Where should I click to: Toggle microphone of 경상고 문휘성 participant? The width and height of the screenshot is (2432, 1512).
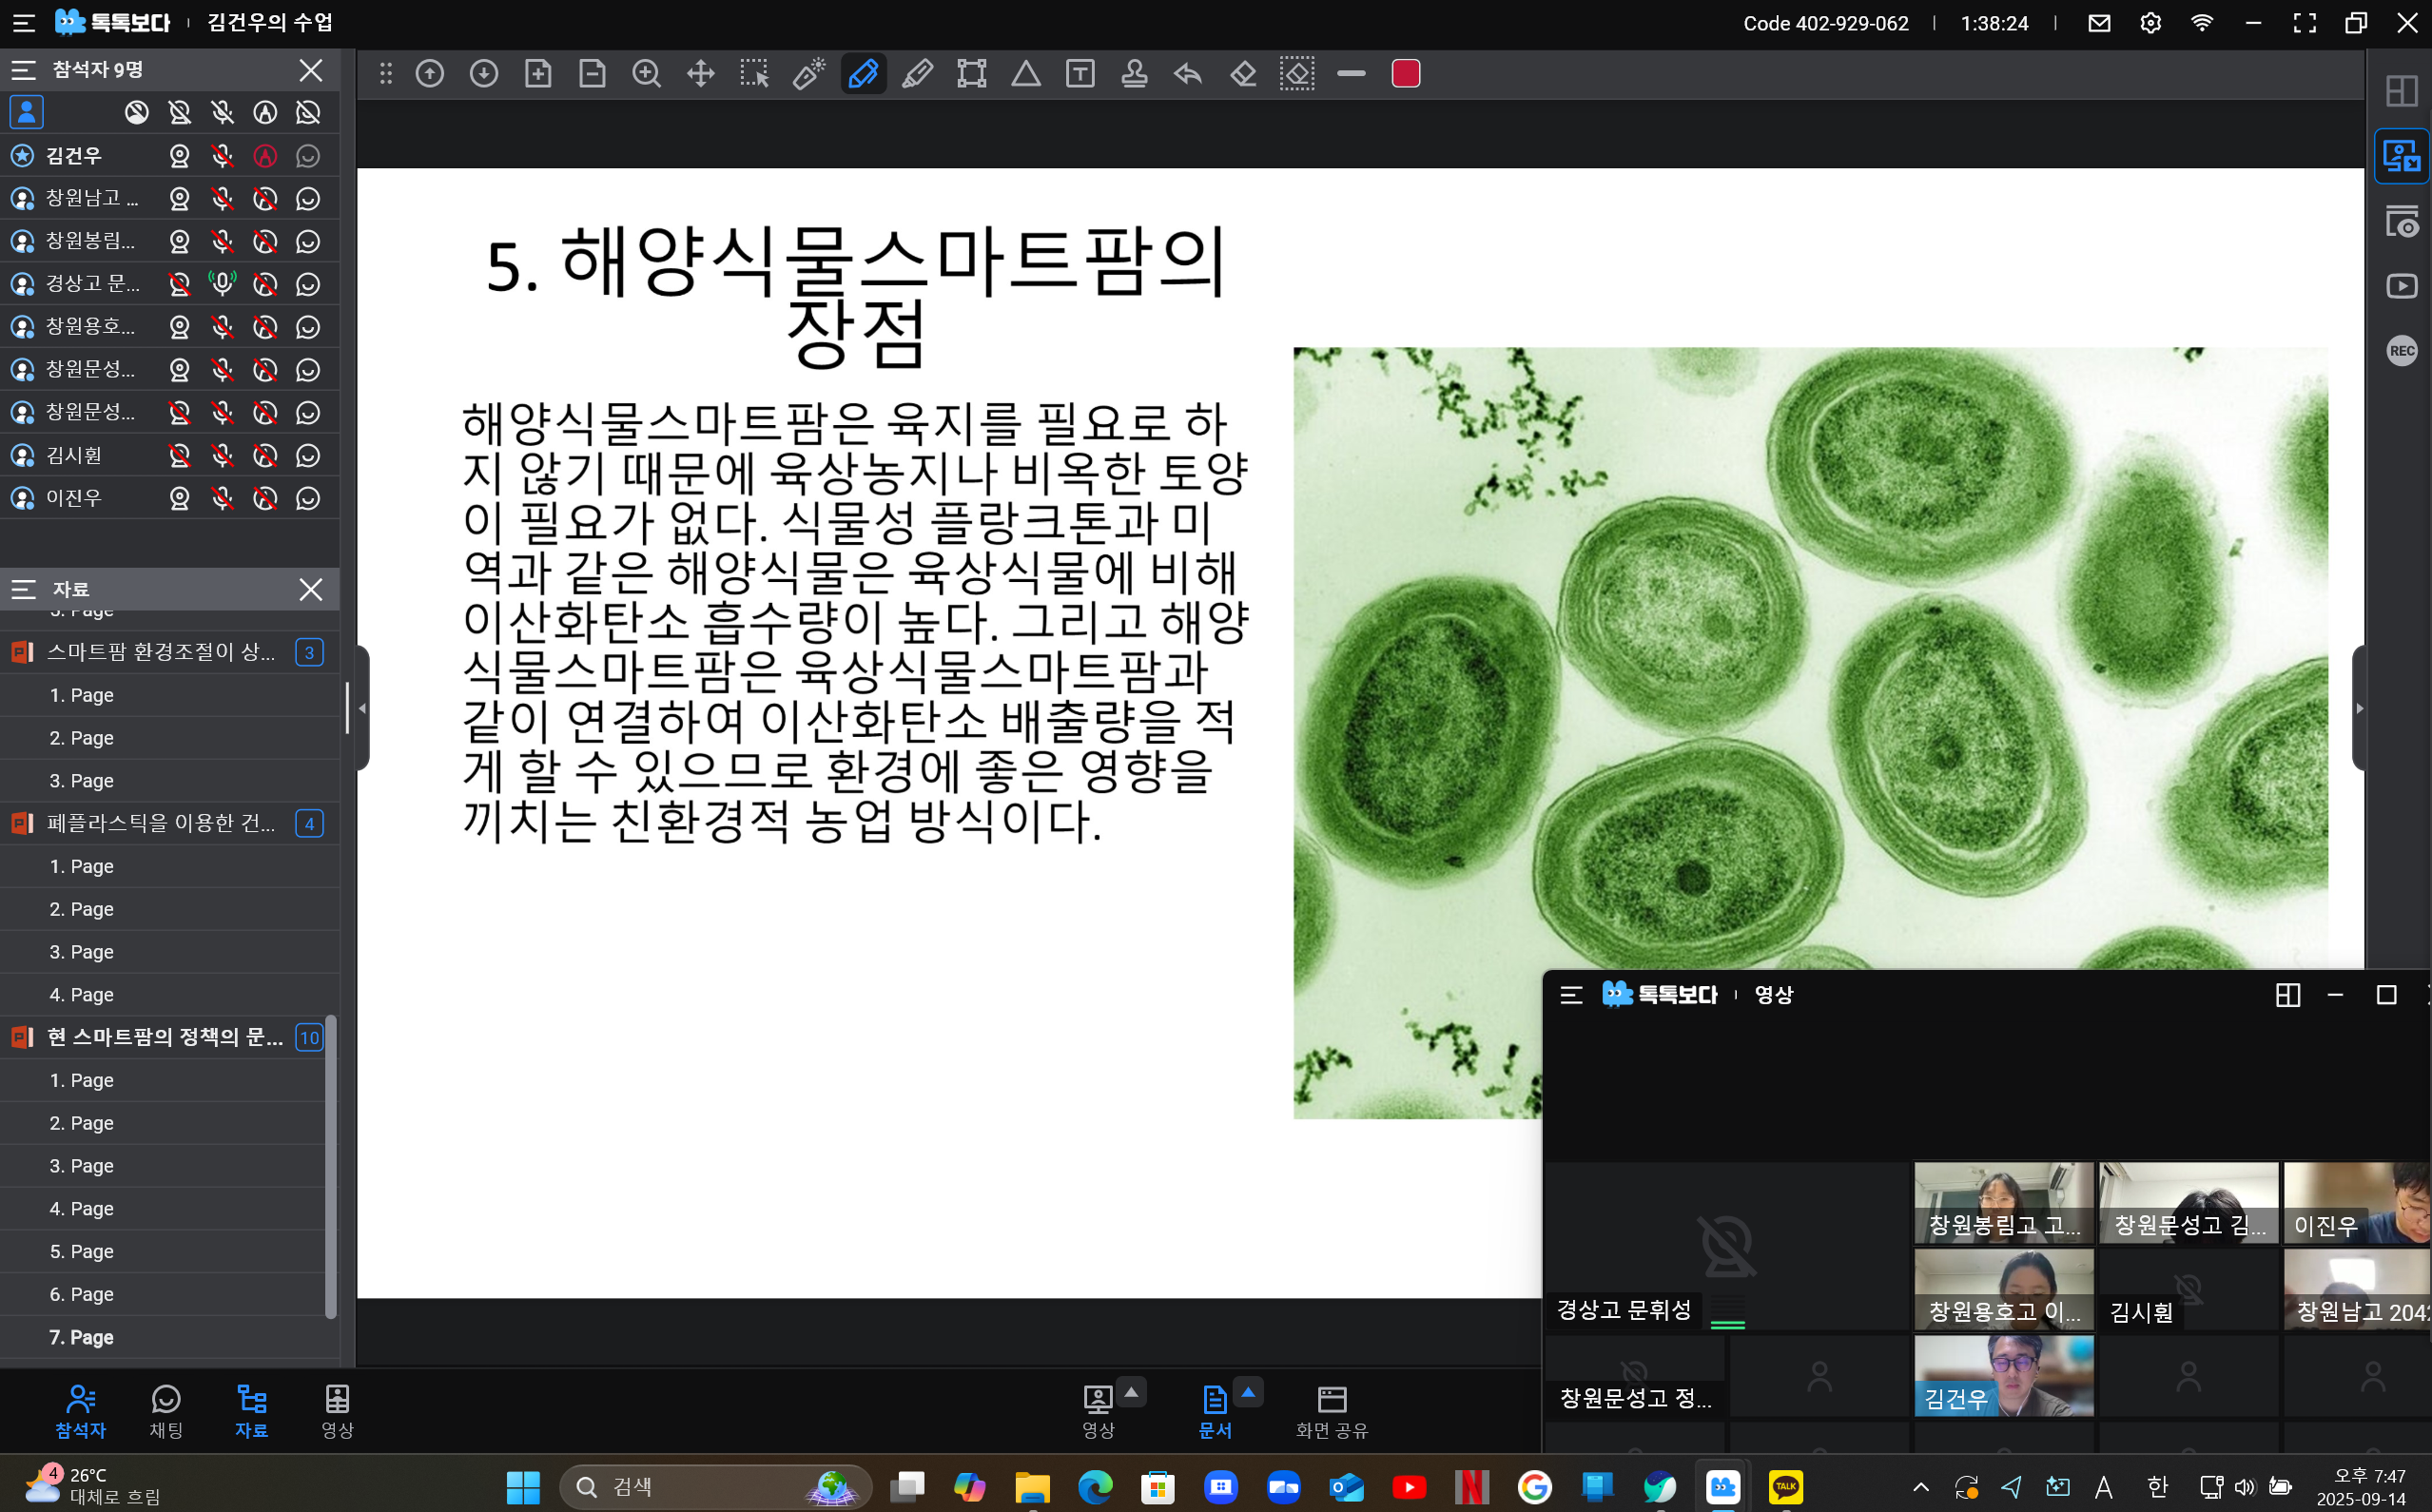coord(222,284)
